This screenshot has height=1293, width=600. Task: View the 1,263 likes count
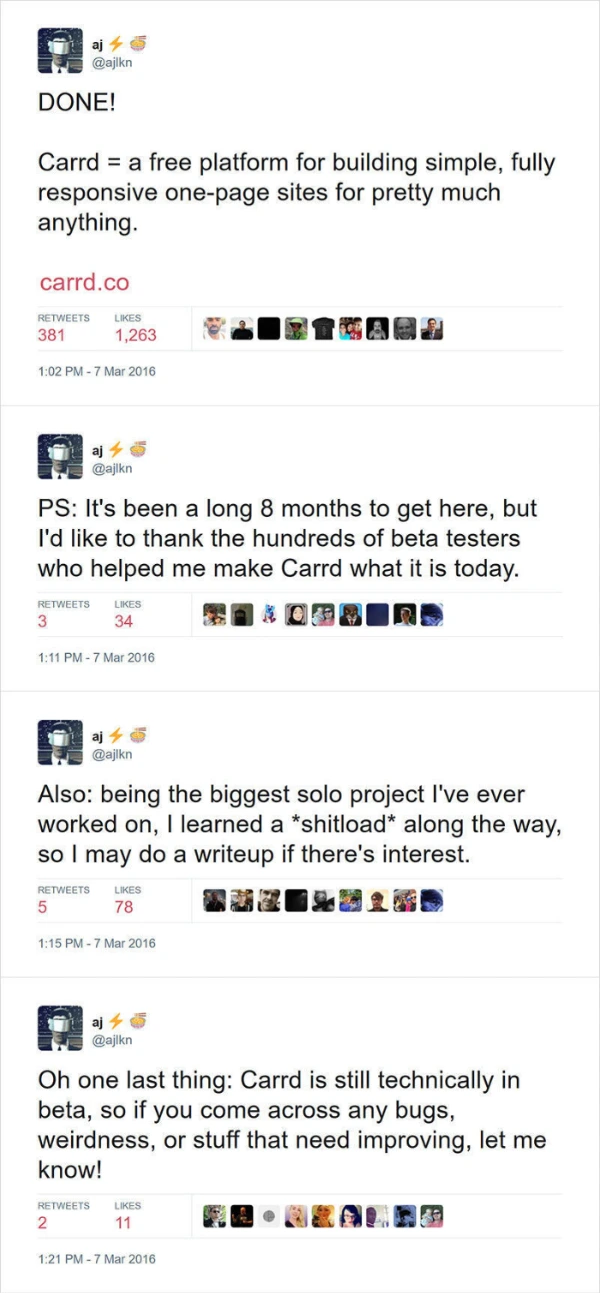click(136, 335)
